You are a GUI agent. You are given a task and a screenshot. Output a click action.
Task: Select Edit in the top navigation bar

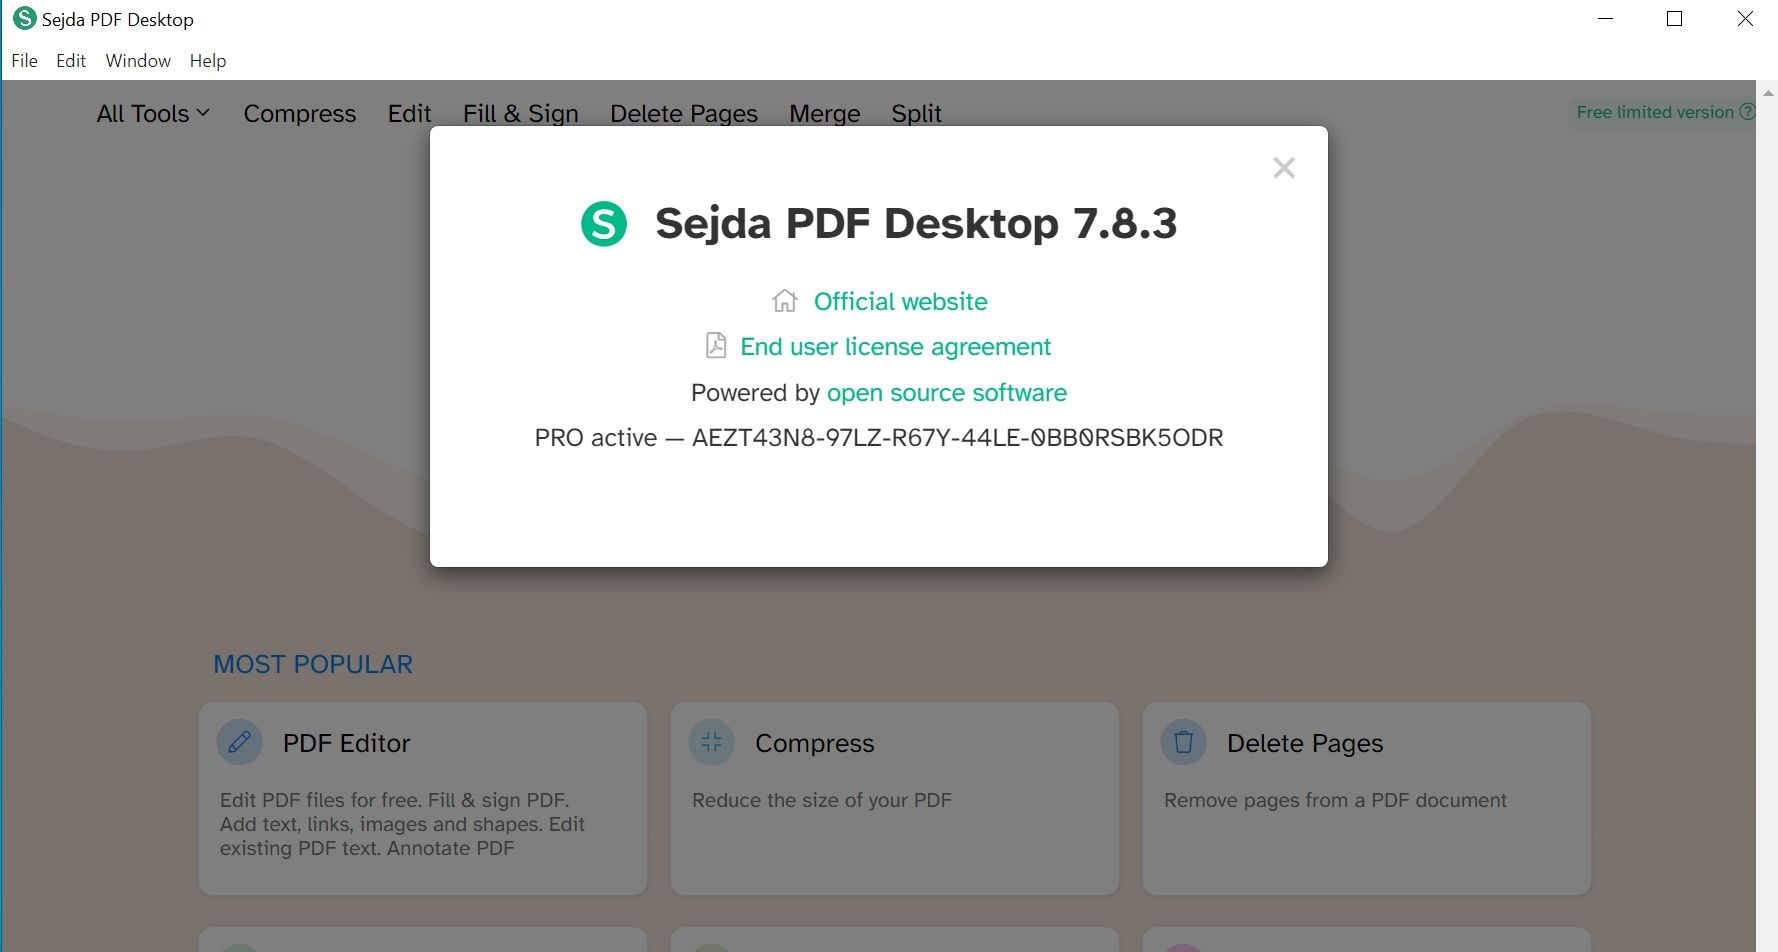[x=410, y=114]
